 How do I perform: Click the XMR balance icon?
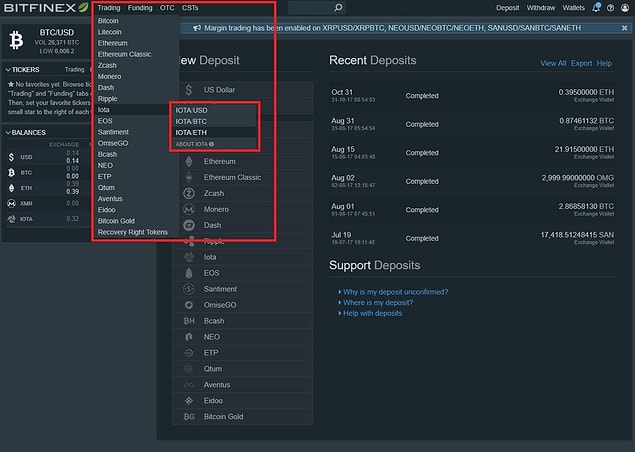[x=11, y=203]
